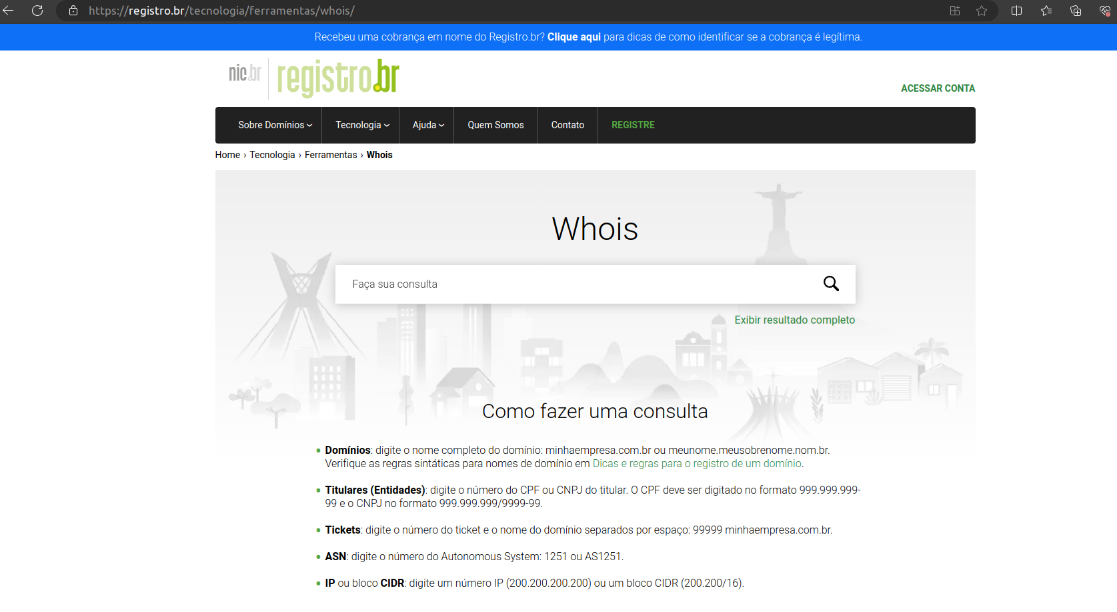Click 'Exibir resultado completo' link
The image size is (1117, 612).
click(x=794, y=320)
